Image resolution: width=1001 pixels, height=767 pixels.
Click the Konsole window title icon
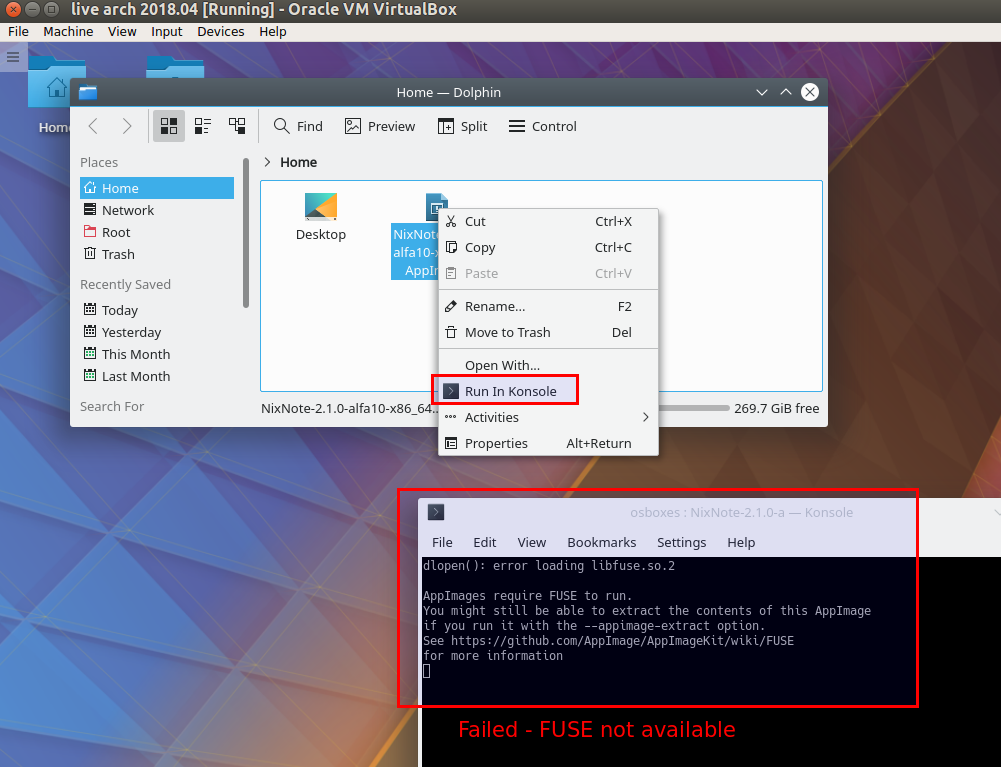point(436,512)
